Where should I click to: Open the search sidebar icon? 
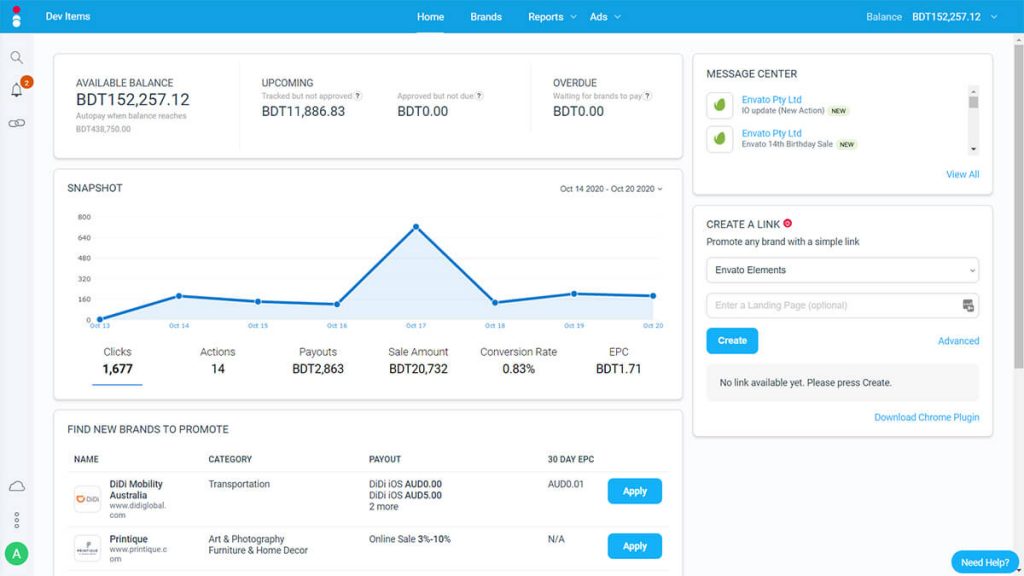[x=16, y=57]
